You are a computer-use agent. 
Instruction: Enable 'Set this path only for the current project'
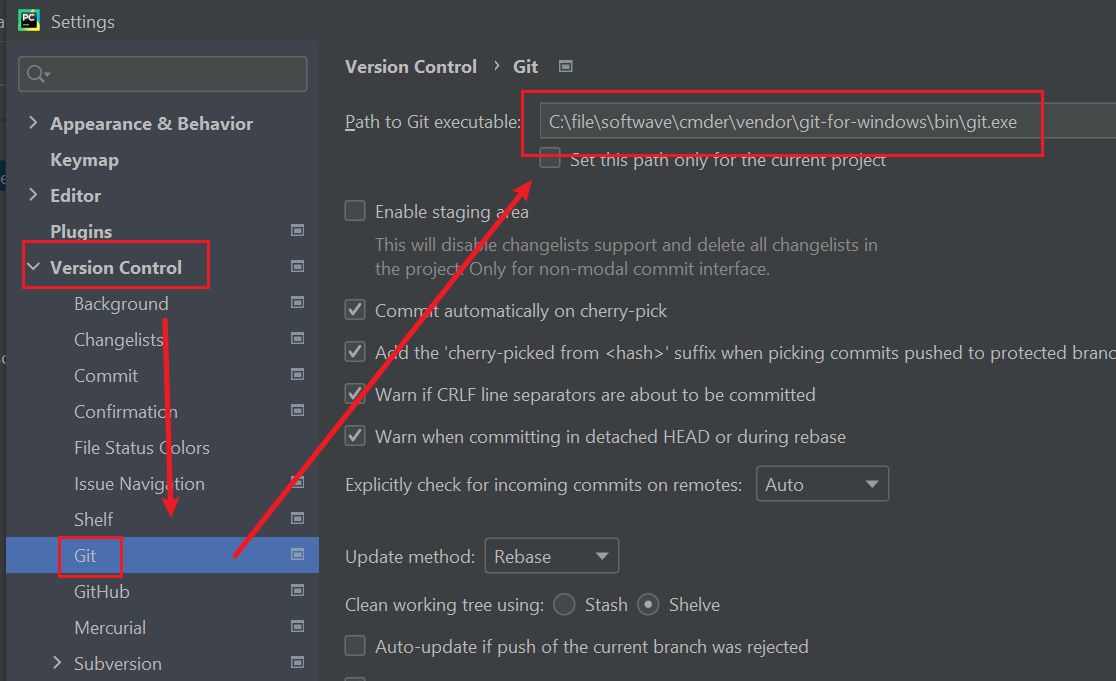549,159
